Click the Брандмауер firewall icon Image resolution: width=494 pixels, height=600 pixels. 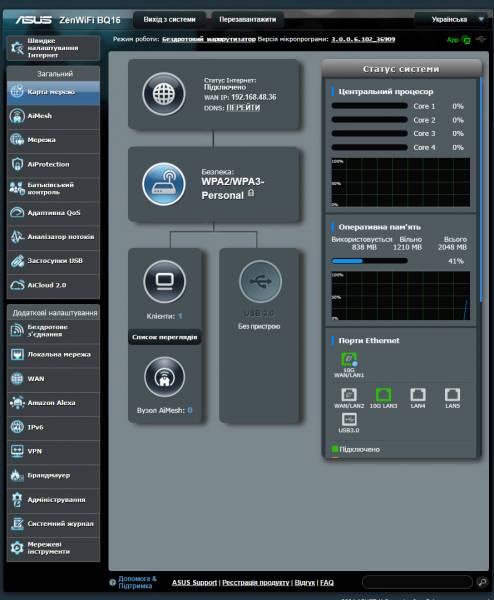17,475
